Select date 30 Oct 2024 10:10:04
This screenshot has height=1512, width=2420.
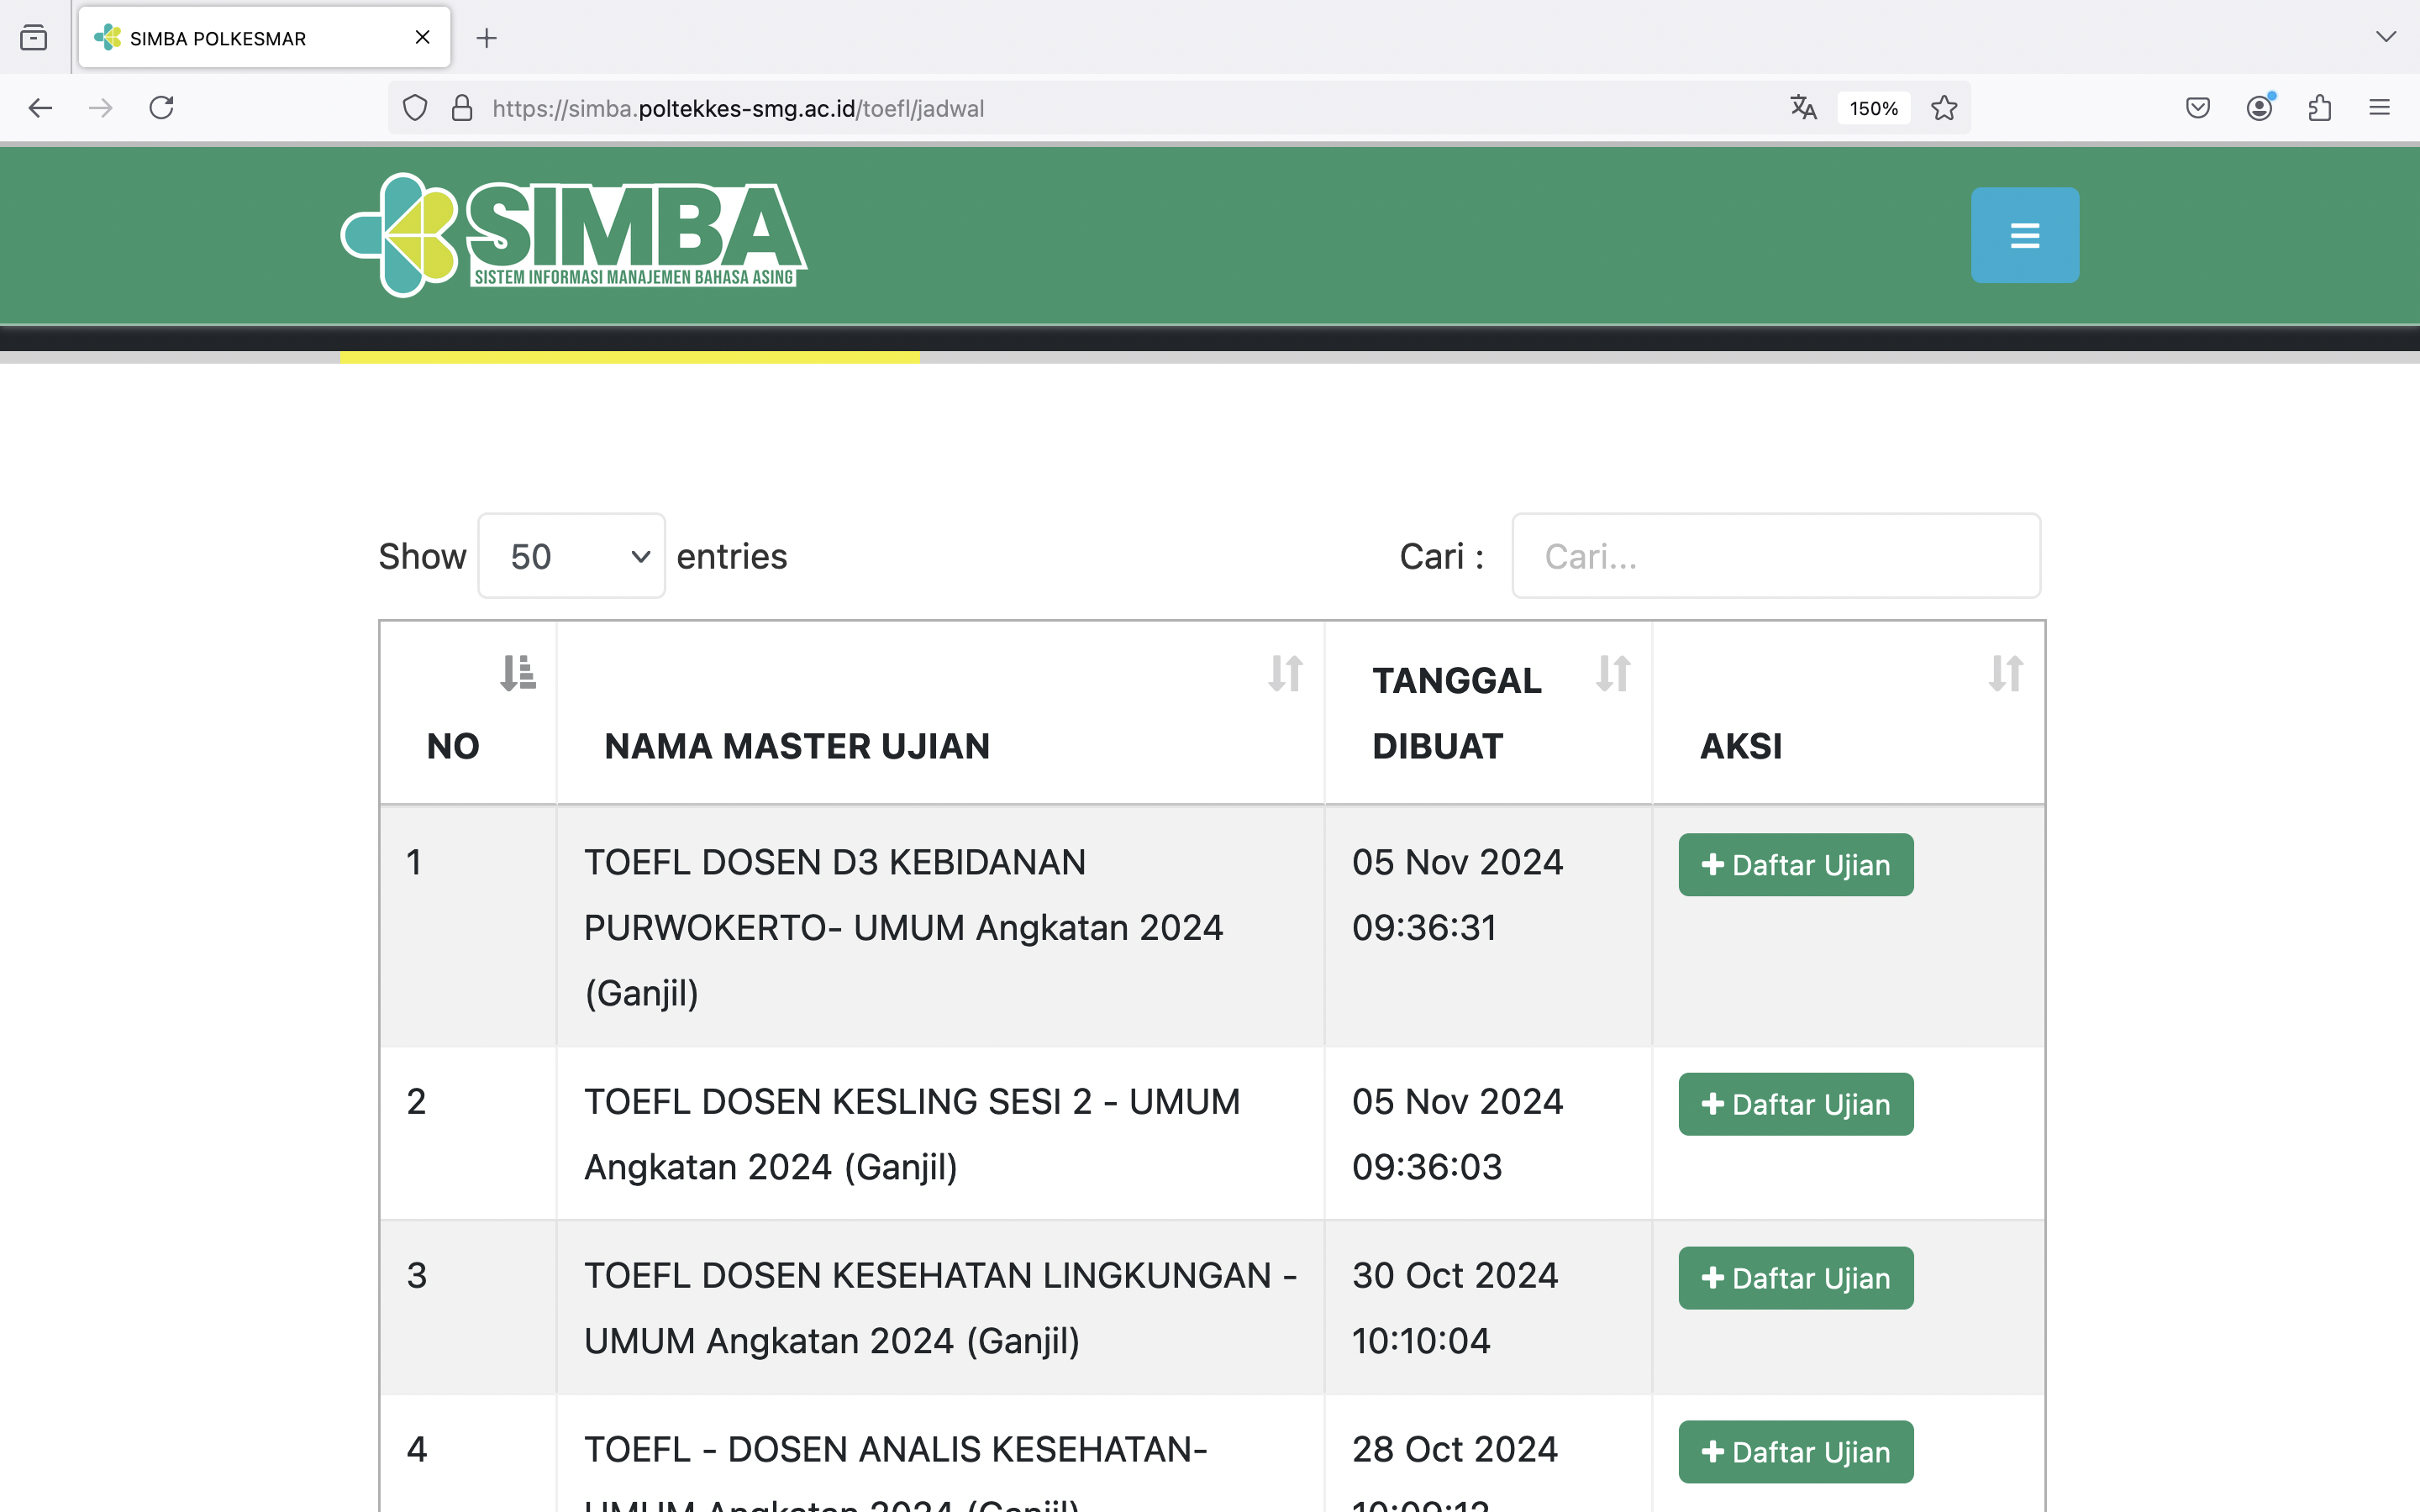point(1455,1308)
